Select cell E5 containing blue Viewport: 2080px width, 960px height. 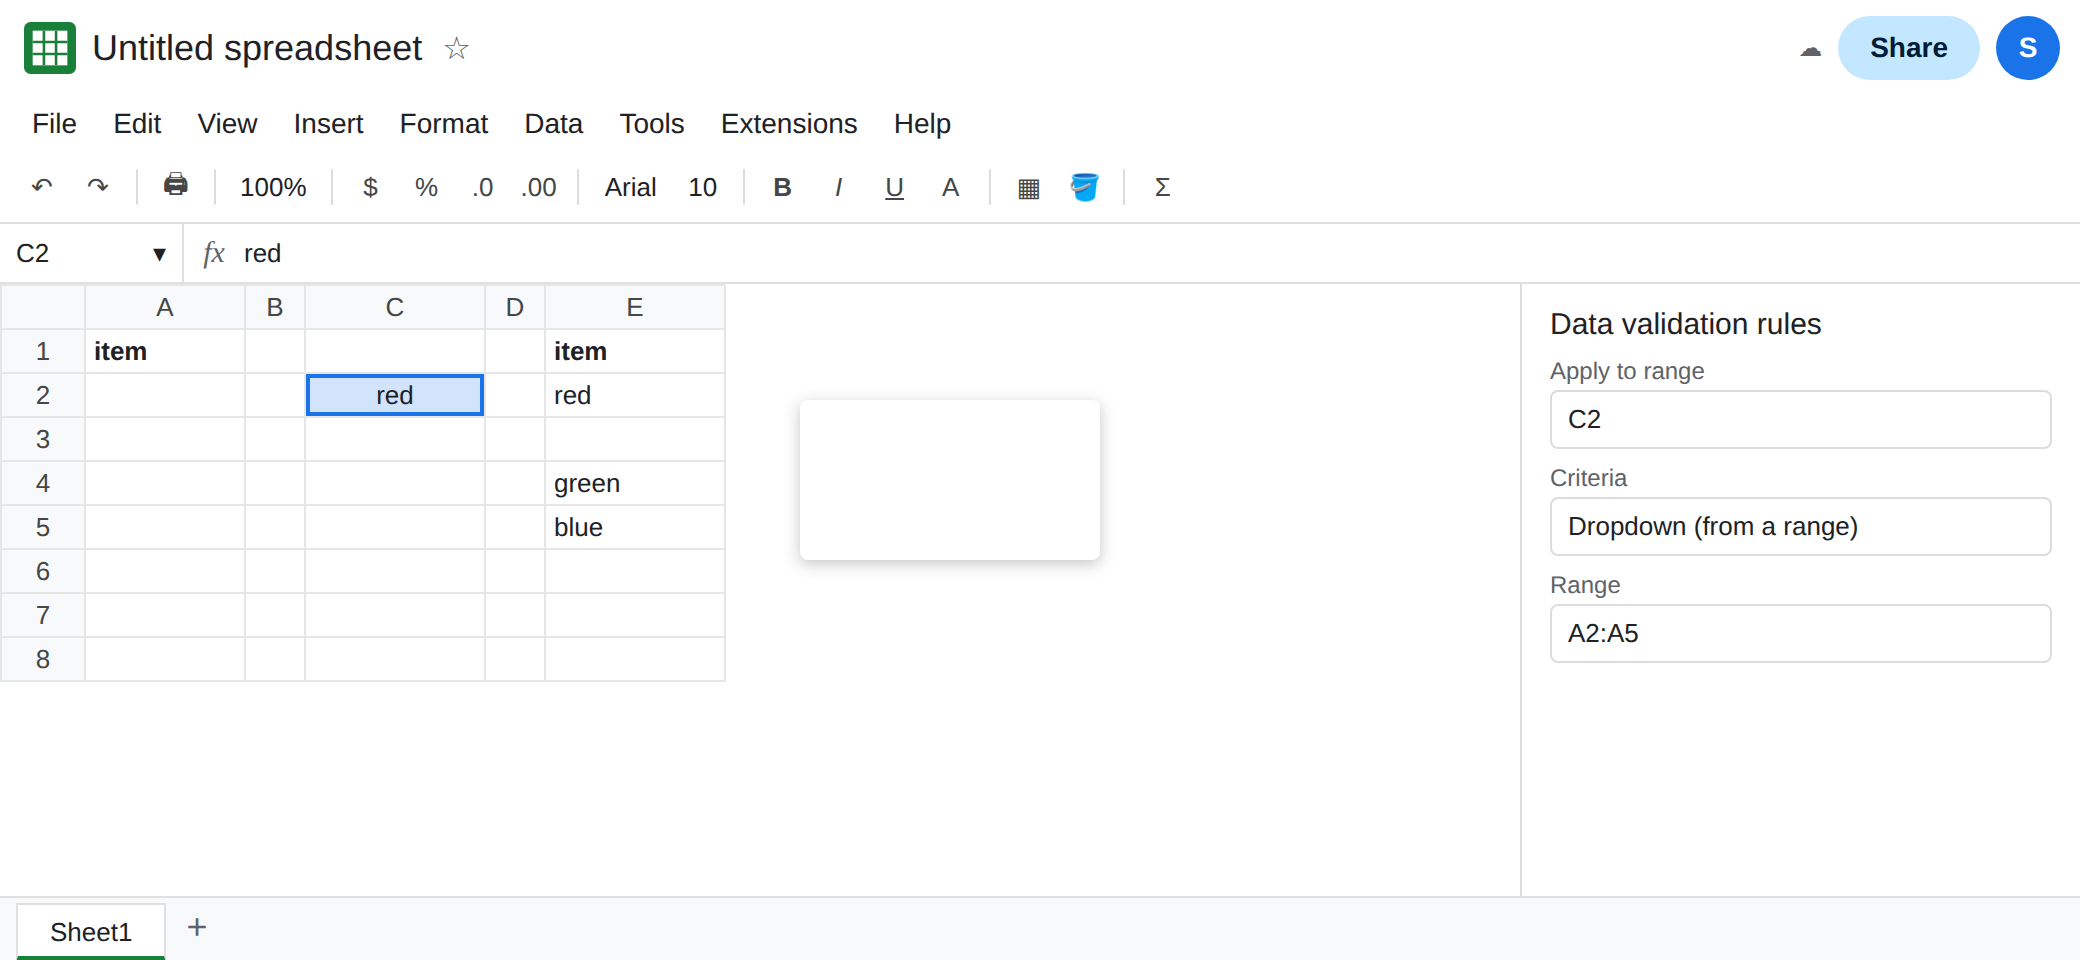[635, 527]
